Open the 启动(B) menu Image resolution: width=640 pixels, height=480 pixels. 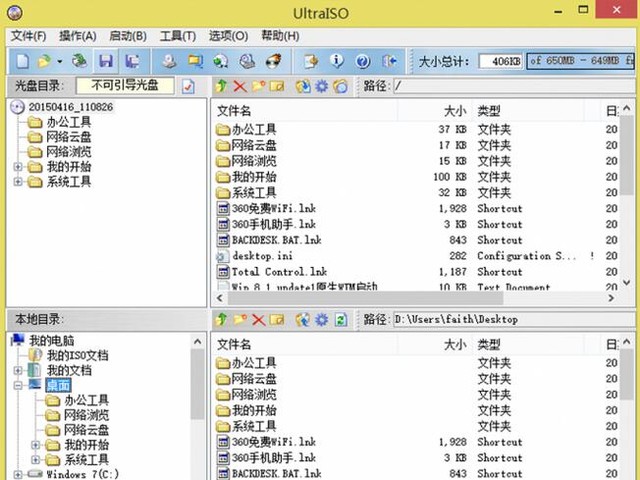click(x=128, y=36)
